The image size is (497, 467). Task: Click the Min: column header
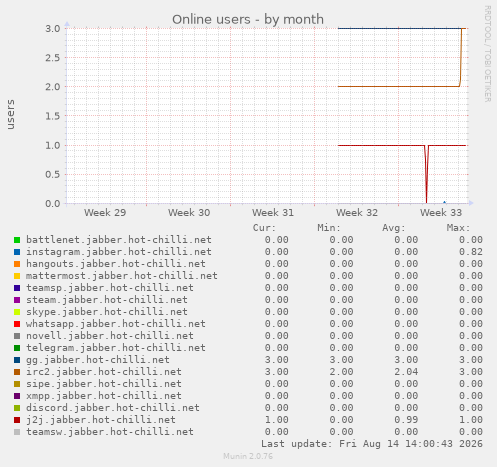(329, 228)
